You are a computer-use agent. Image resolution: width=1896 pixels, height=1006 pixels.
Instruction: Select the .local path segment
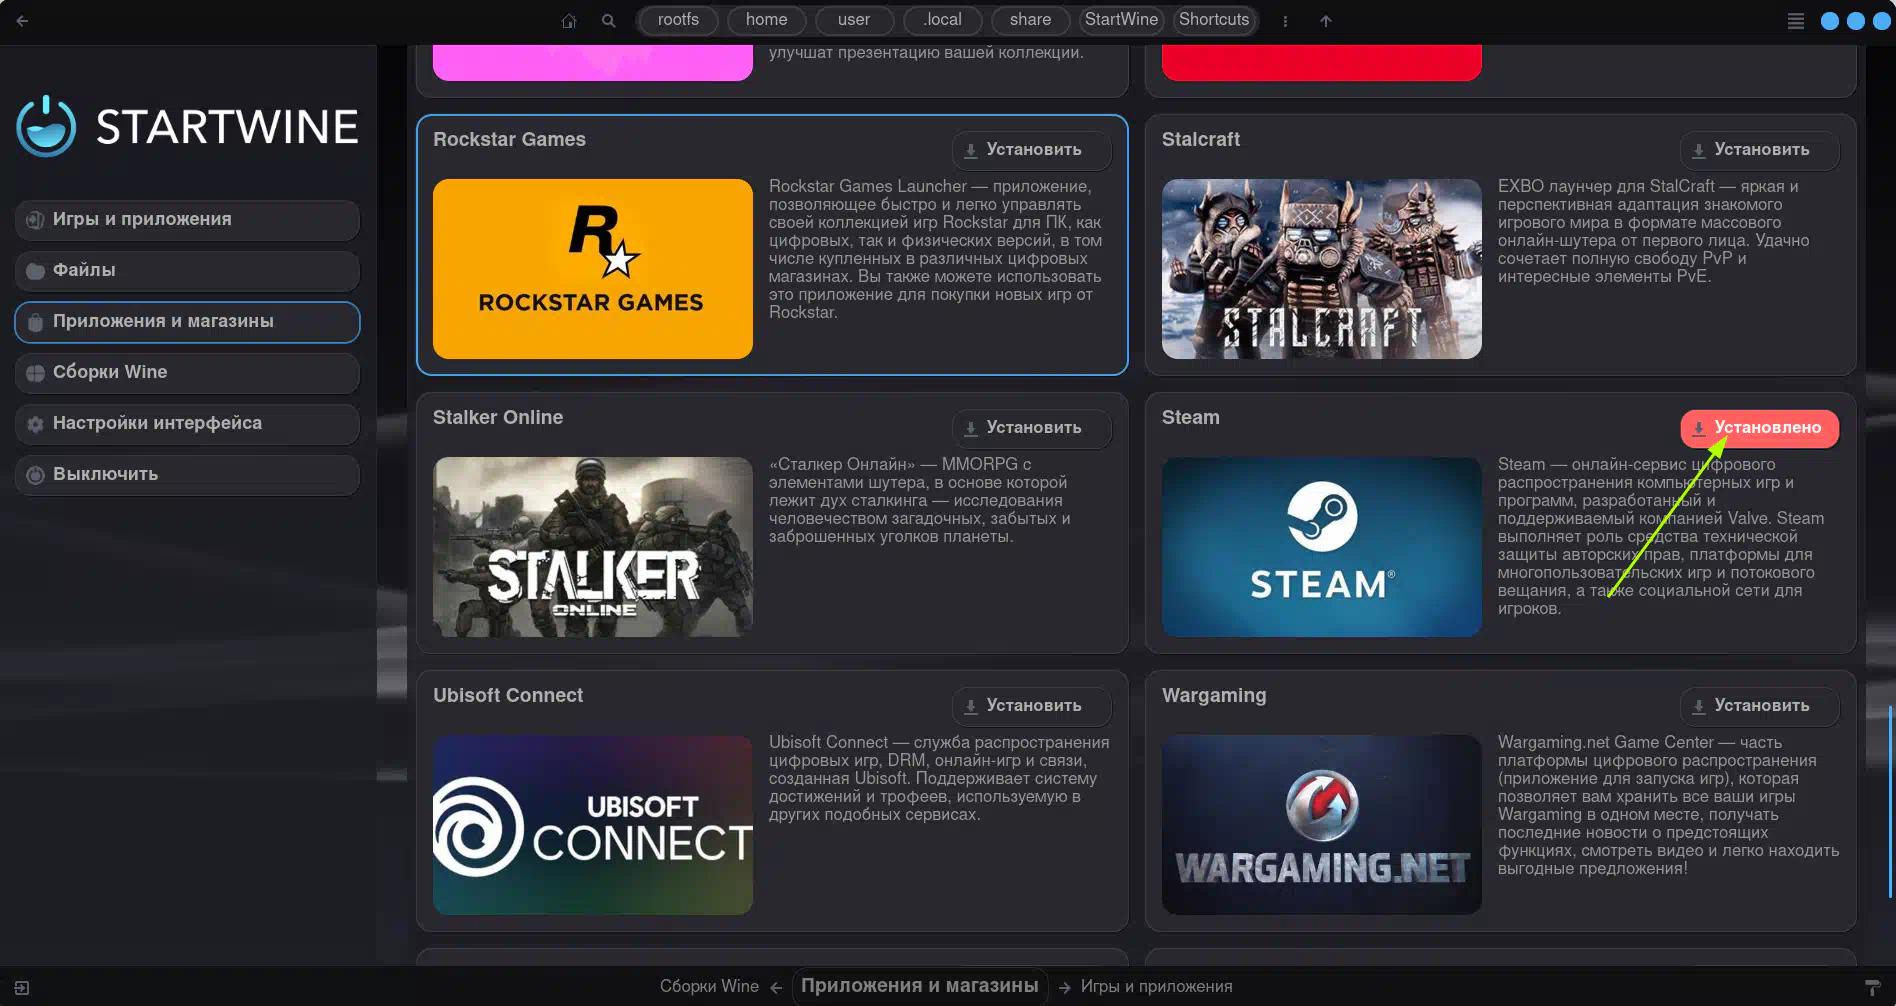point(942,20)
